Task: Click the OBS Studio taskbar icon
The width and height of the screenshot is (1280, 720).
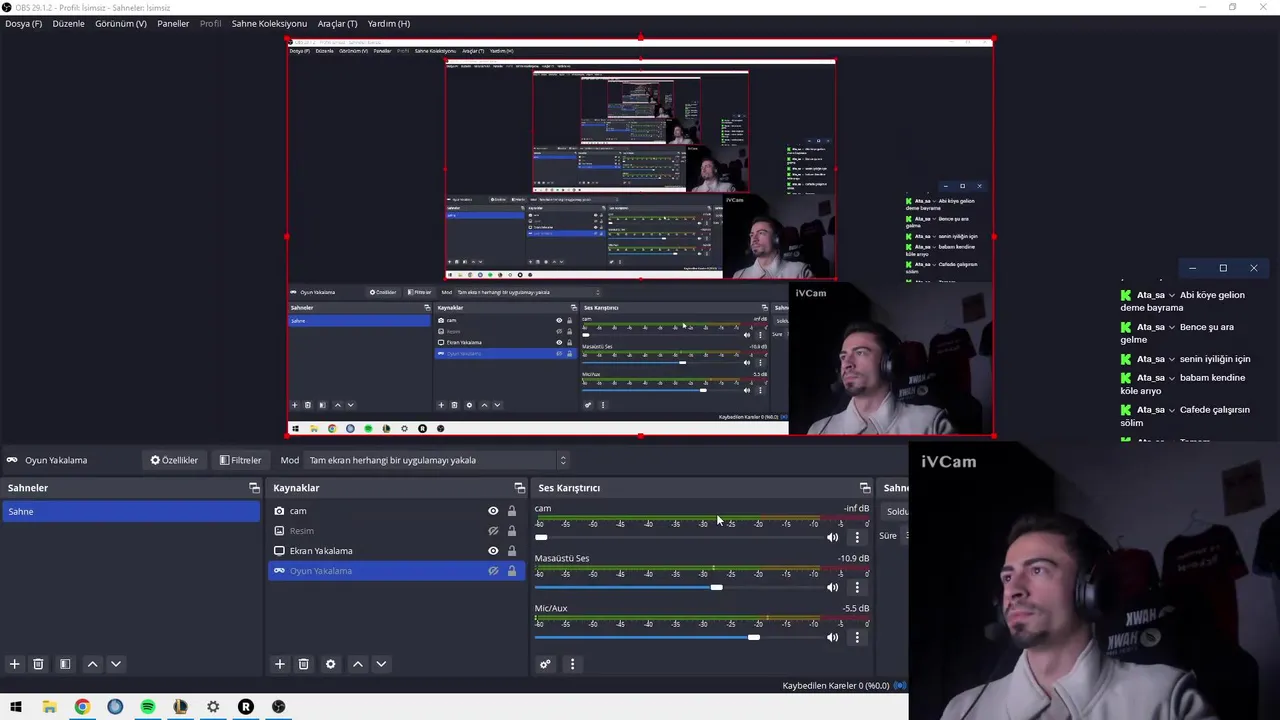Action: tap(279, 707)
